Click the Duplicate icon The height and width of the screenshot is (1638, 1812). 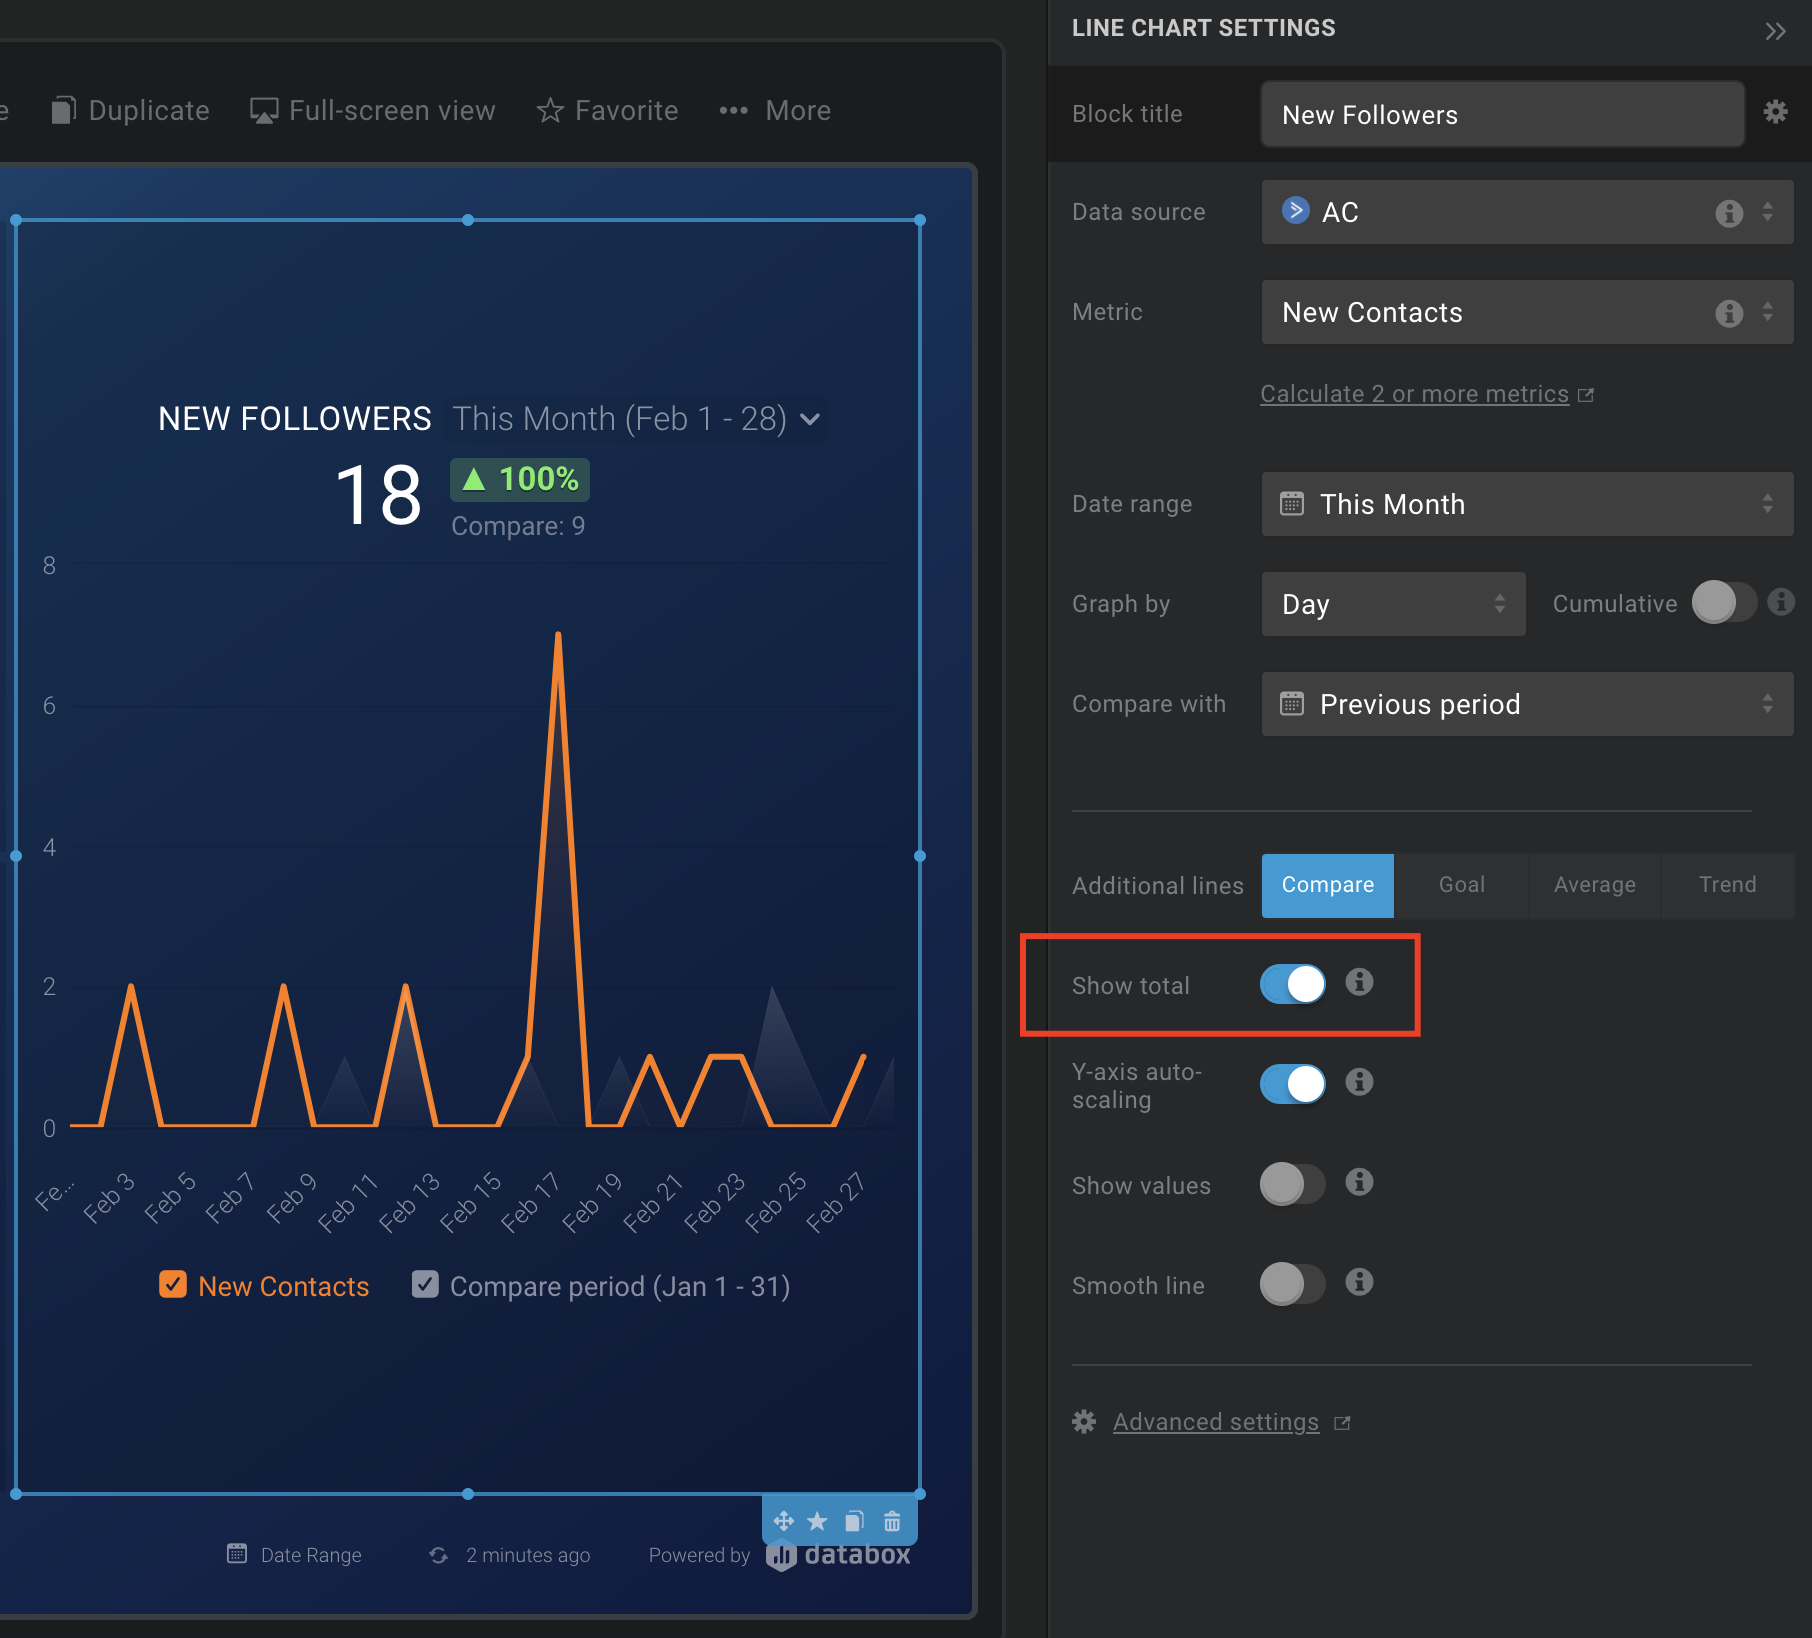pos(64,110)
